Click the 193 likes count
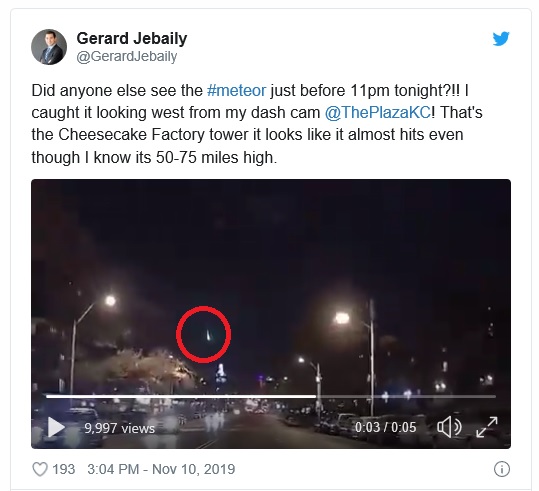The width and height of the screenshot is (539, 491). [x=64, y=469]
